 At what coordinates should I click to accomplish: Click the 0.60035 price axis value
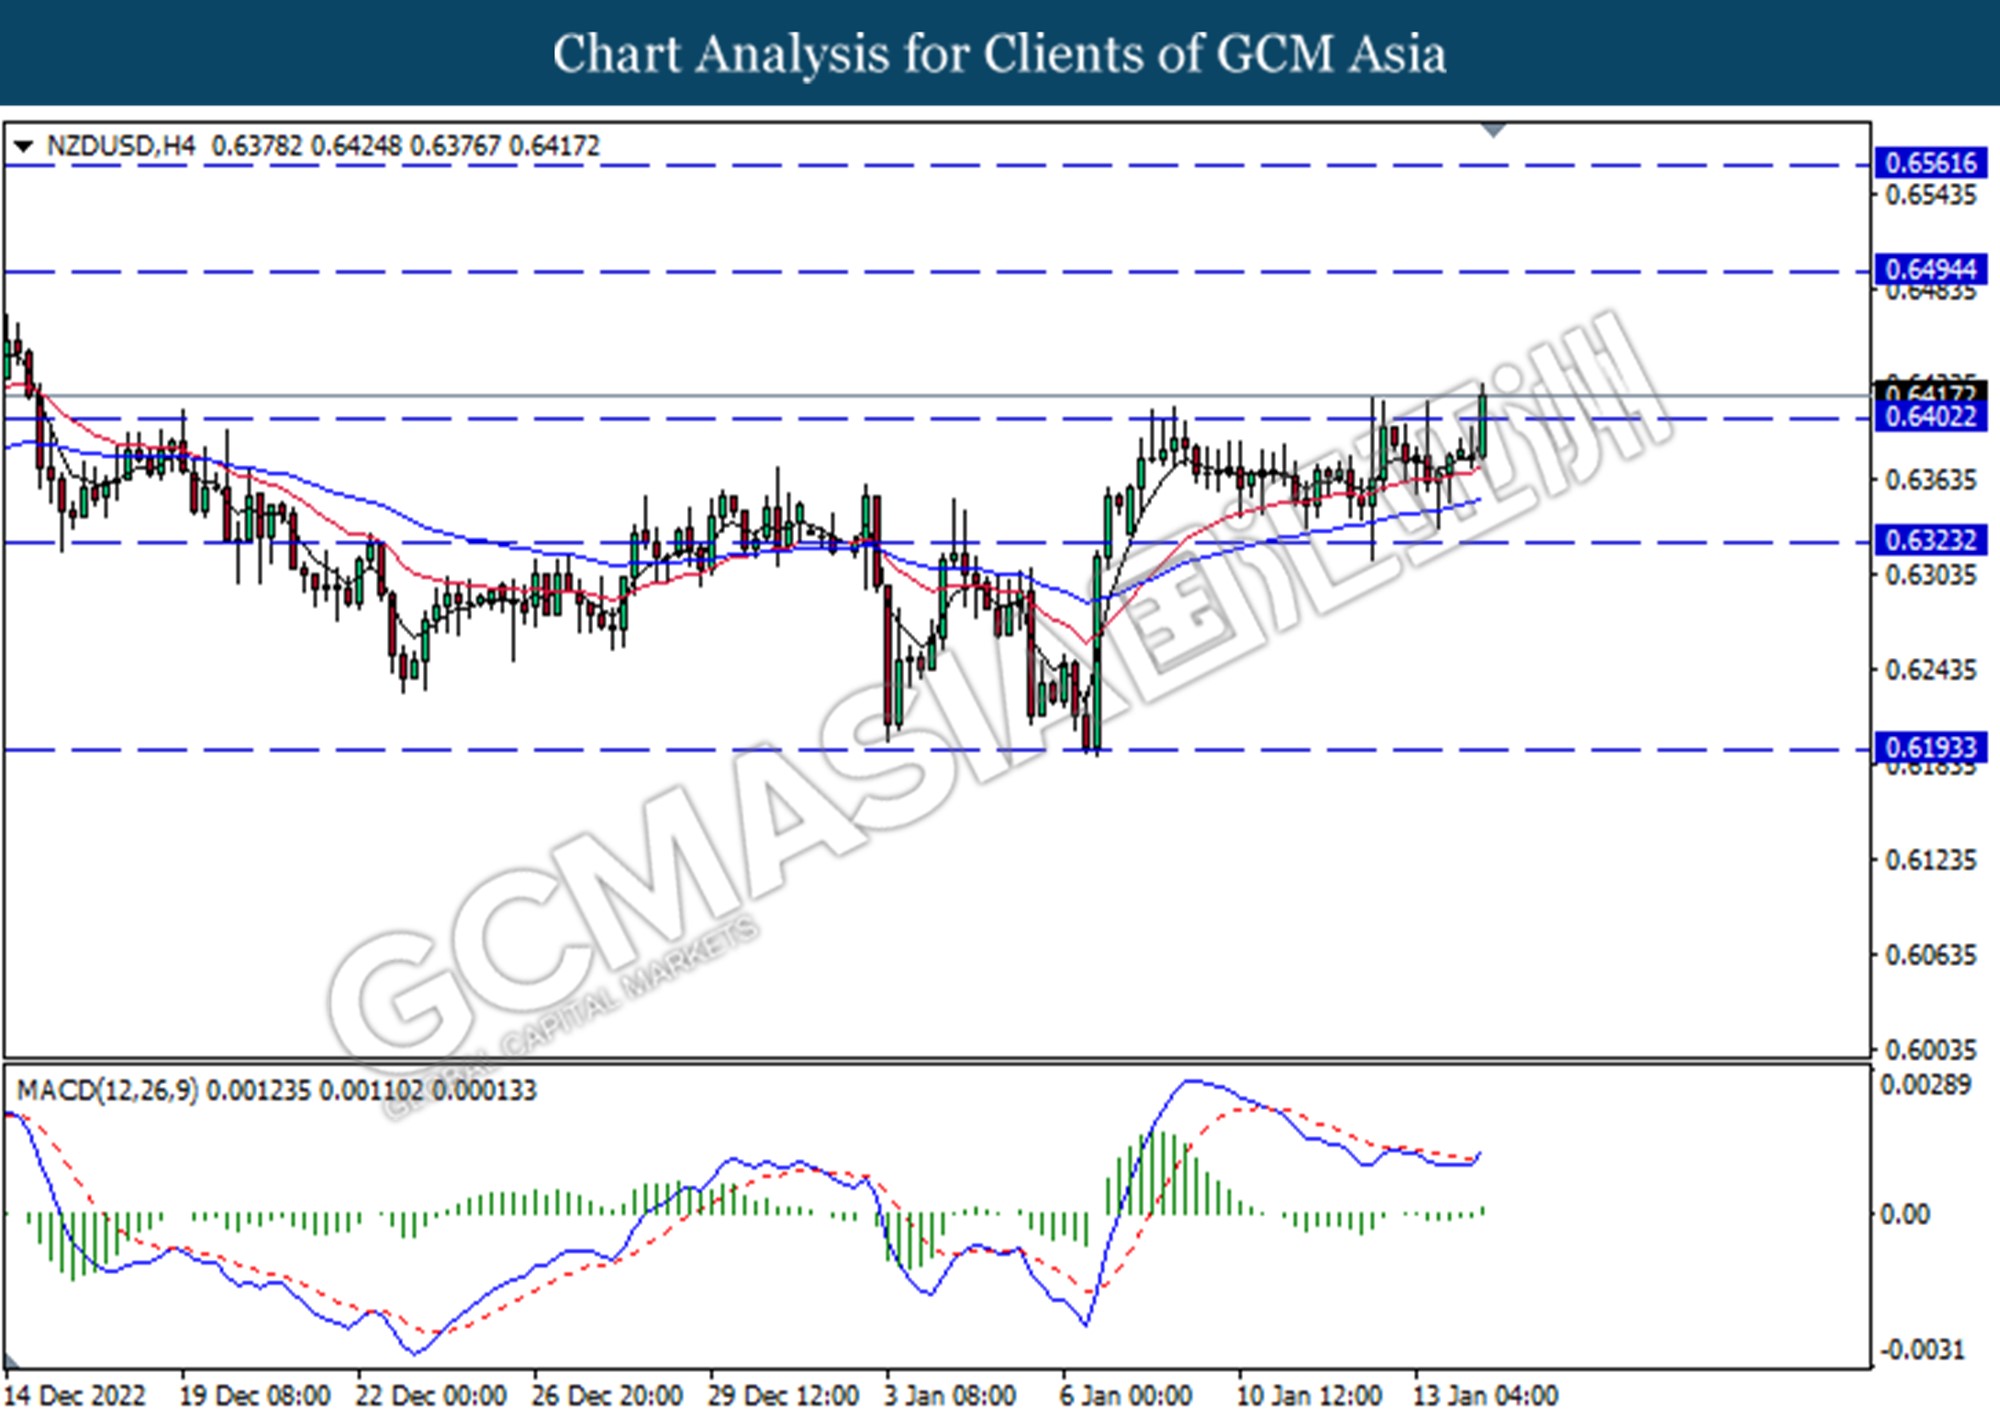click(1931, 1050)
